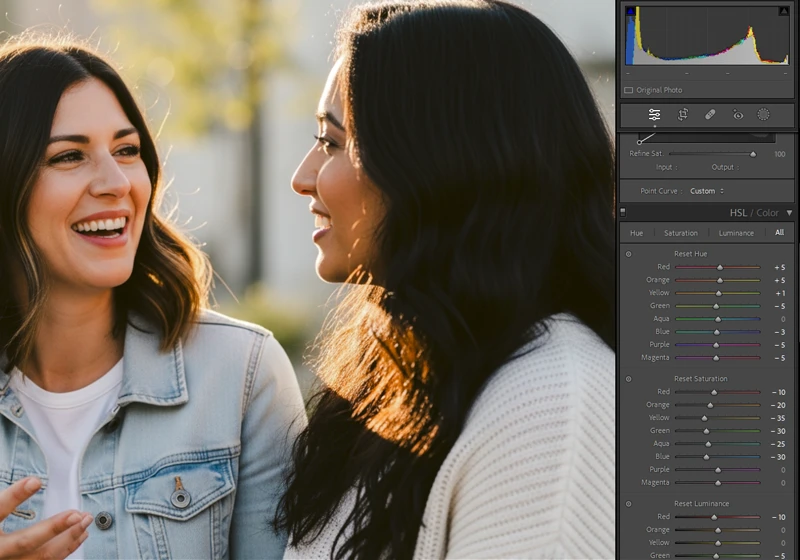
Task: Click the 'Output :' label under the curve
Action: (725, 167)
